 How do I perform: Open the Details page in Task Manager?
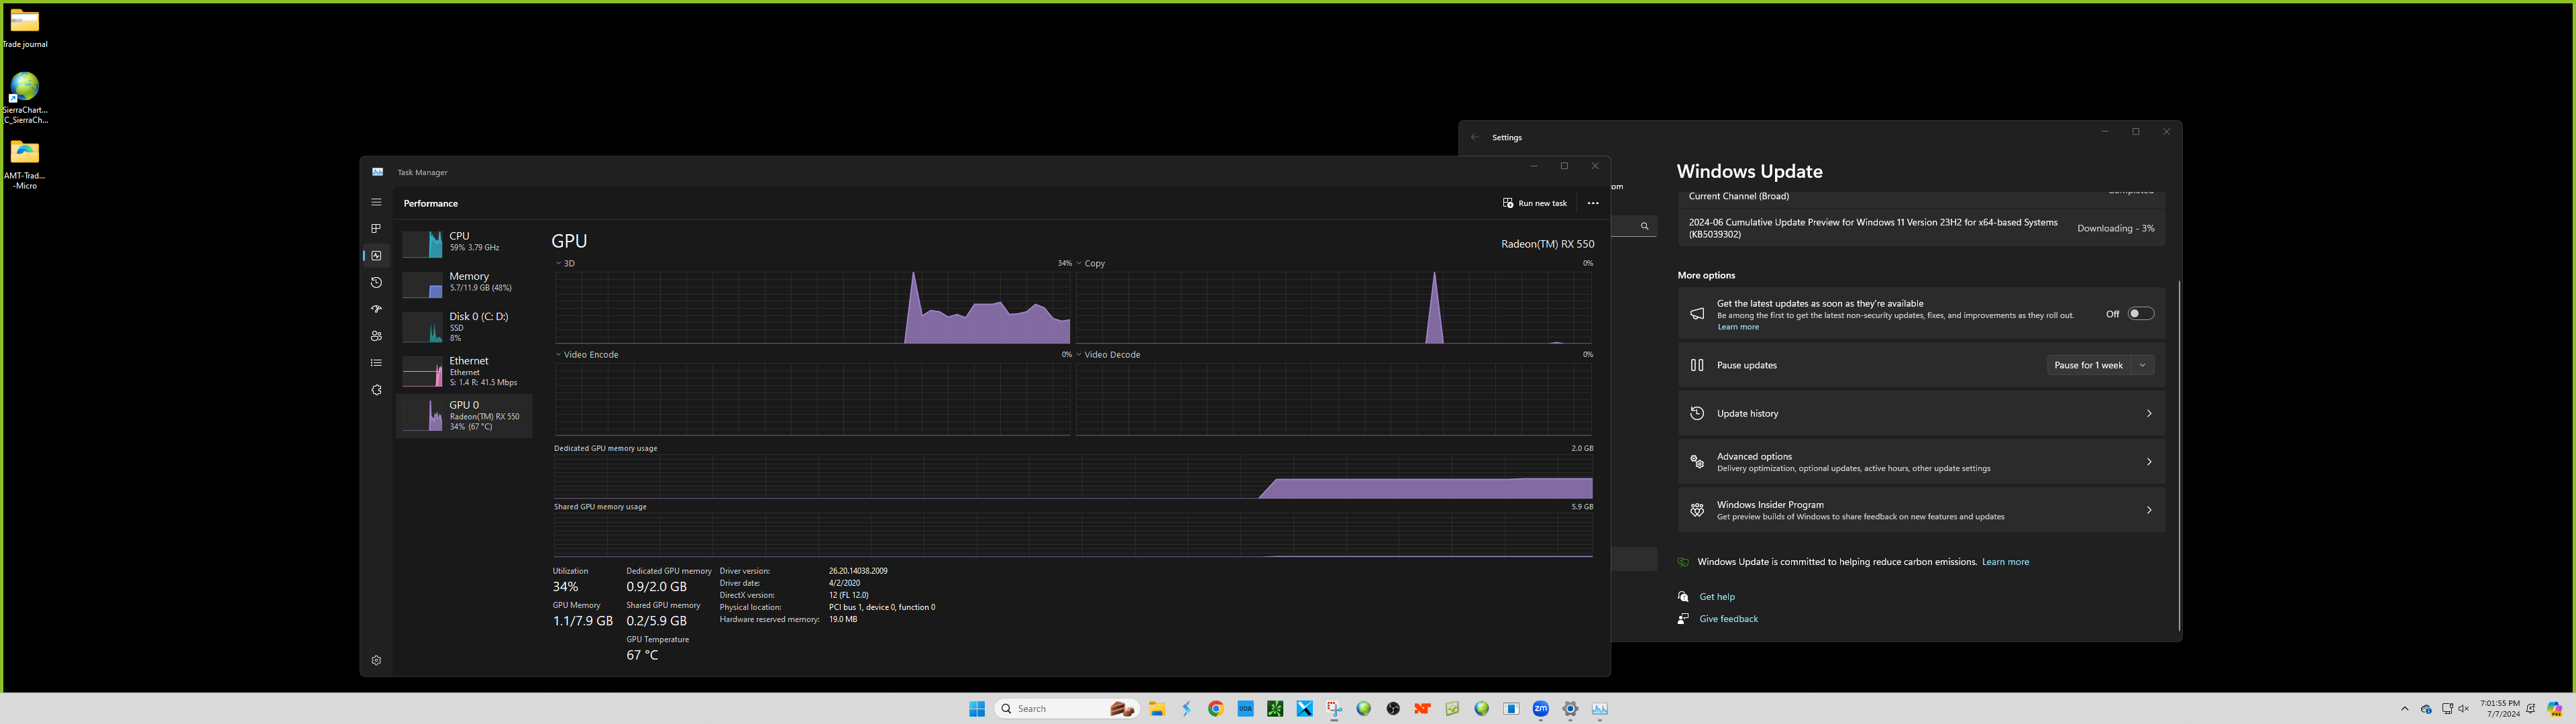pyautogui.click(x=376, y=363)
